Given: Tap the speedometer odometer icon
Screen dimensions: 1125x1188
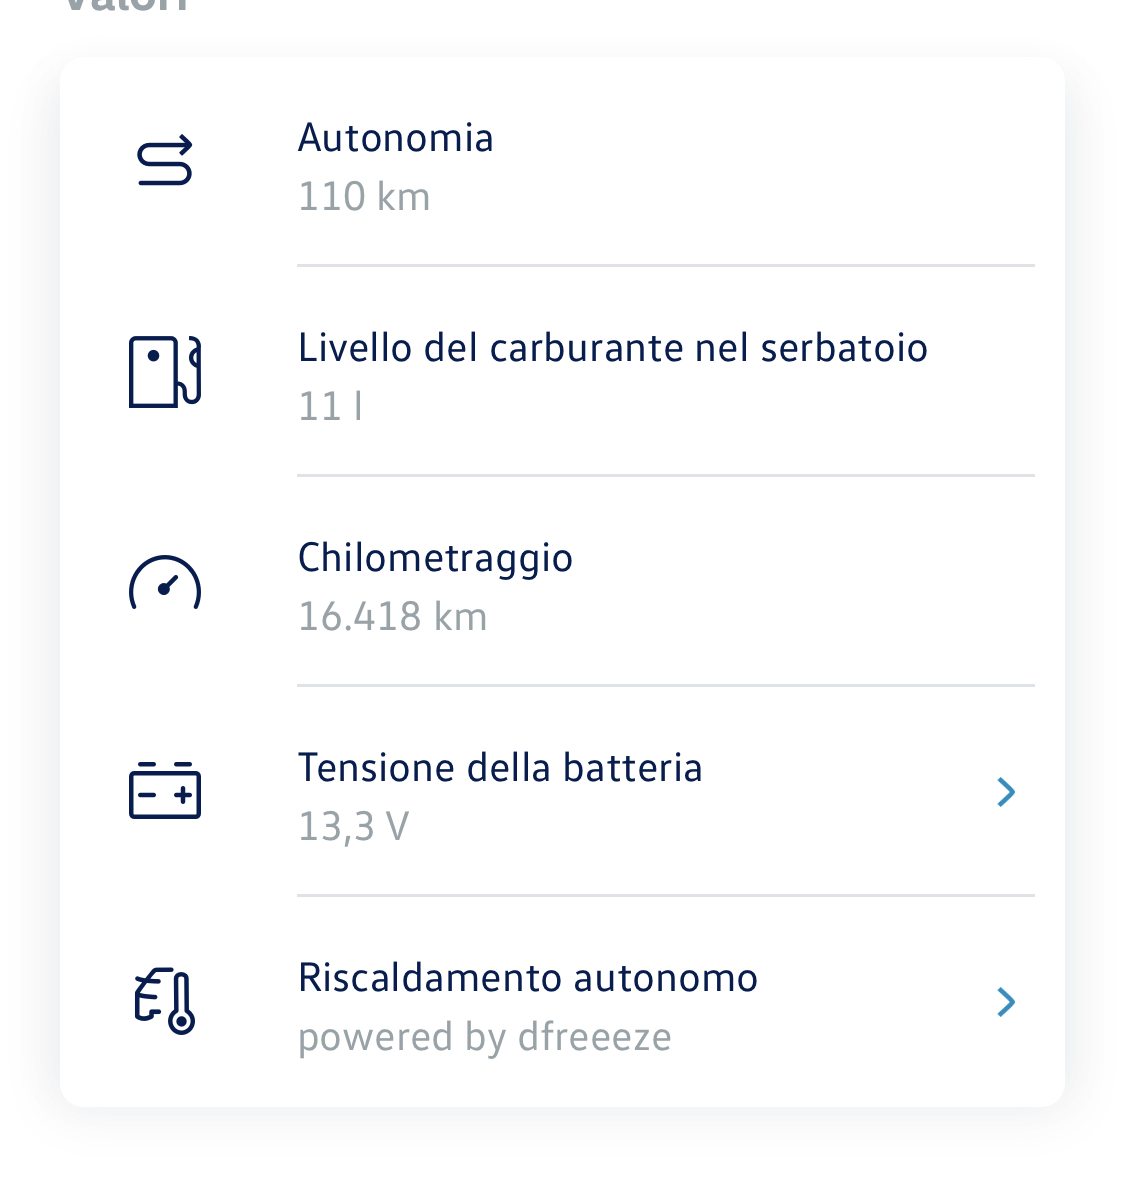Looking at the screenshot, I should pos(164,583).
